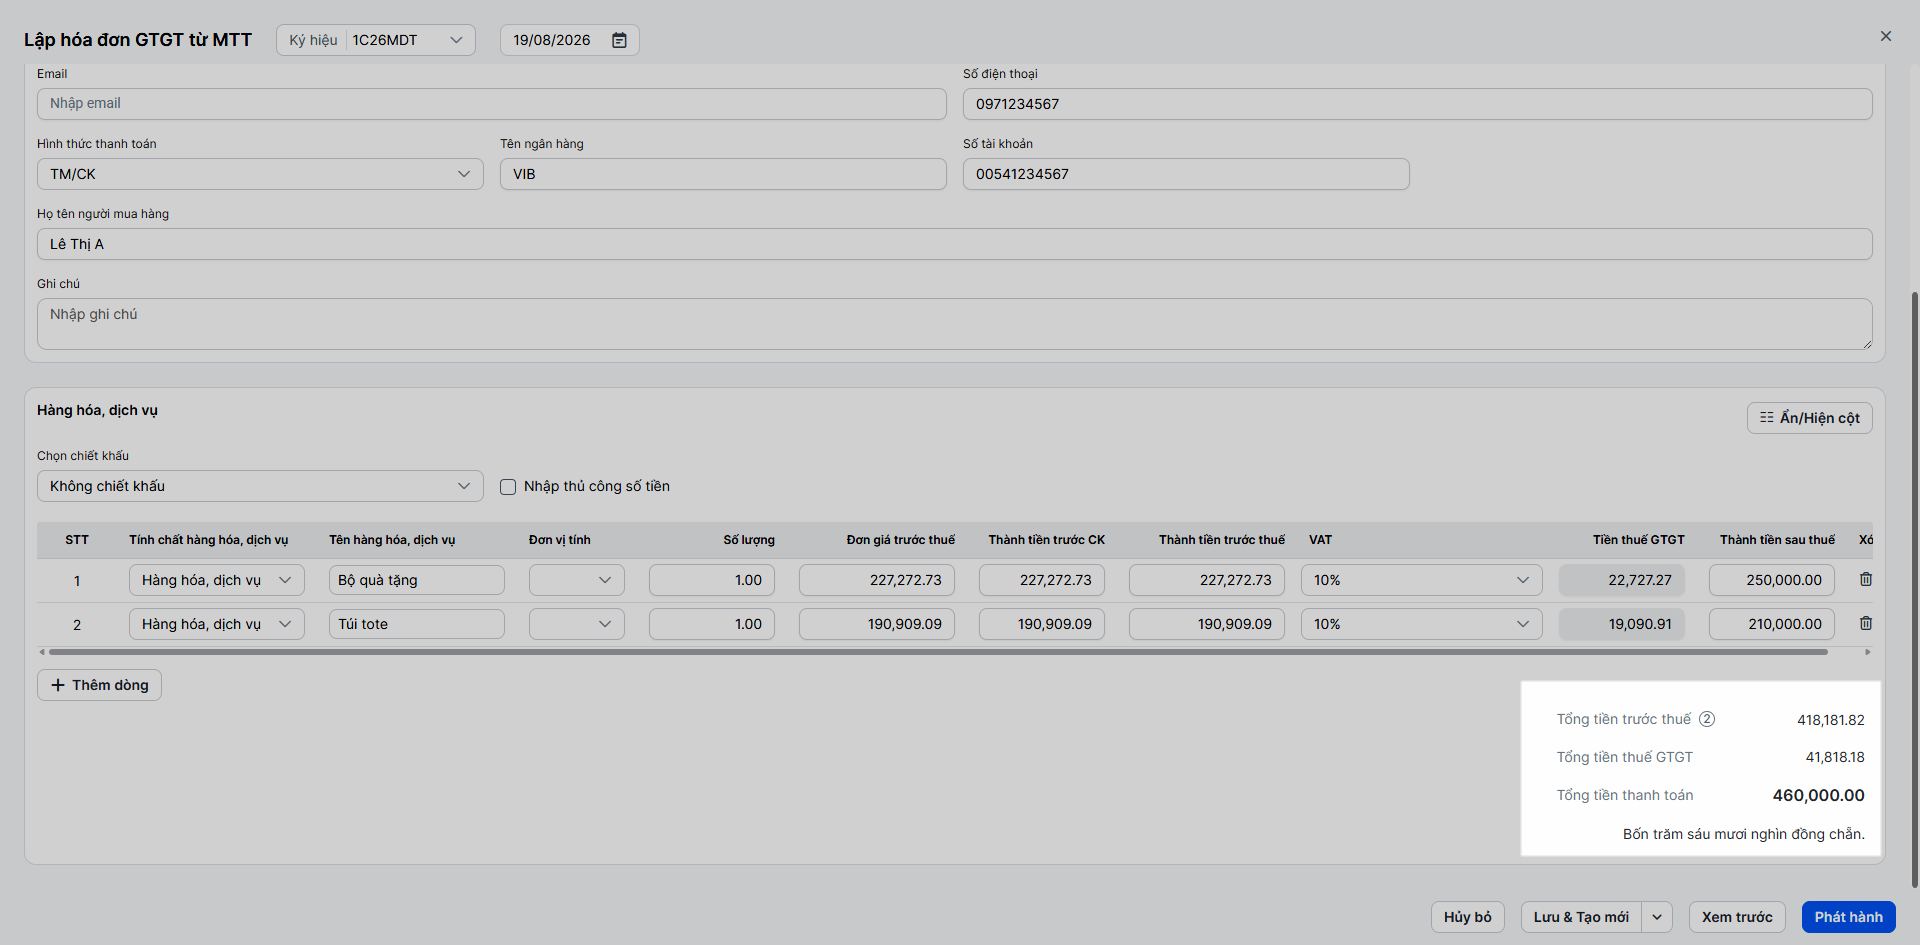Click Số lượng field in row 2

712,624
